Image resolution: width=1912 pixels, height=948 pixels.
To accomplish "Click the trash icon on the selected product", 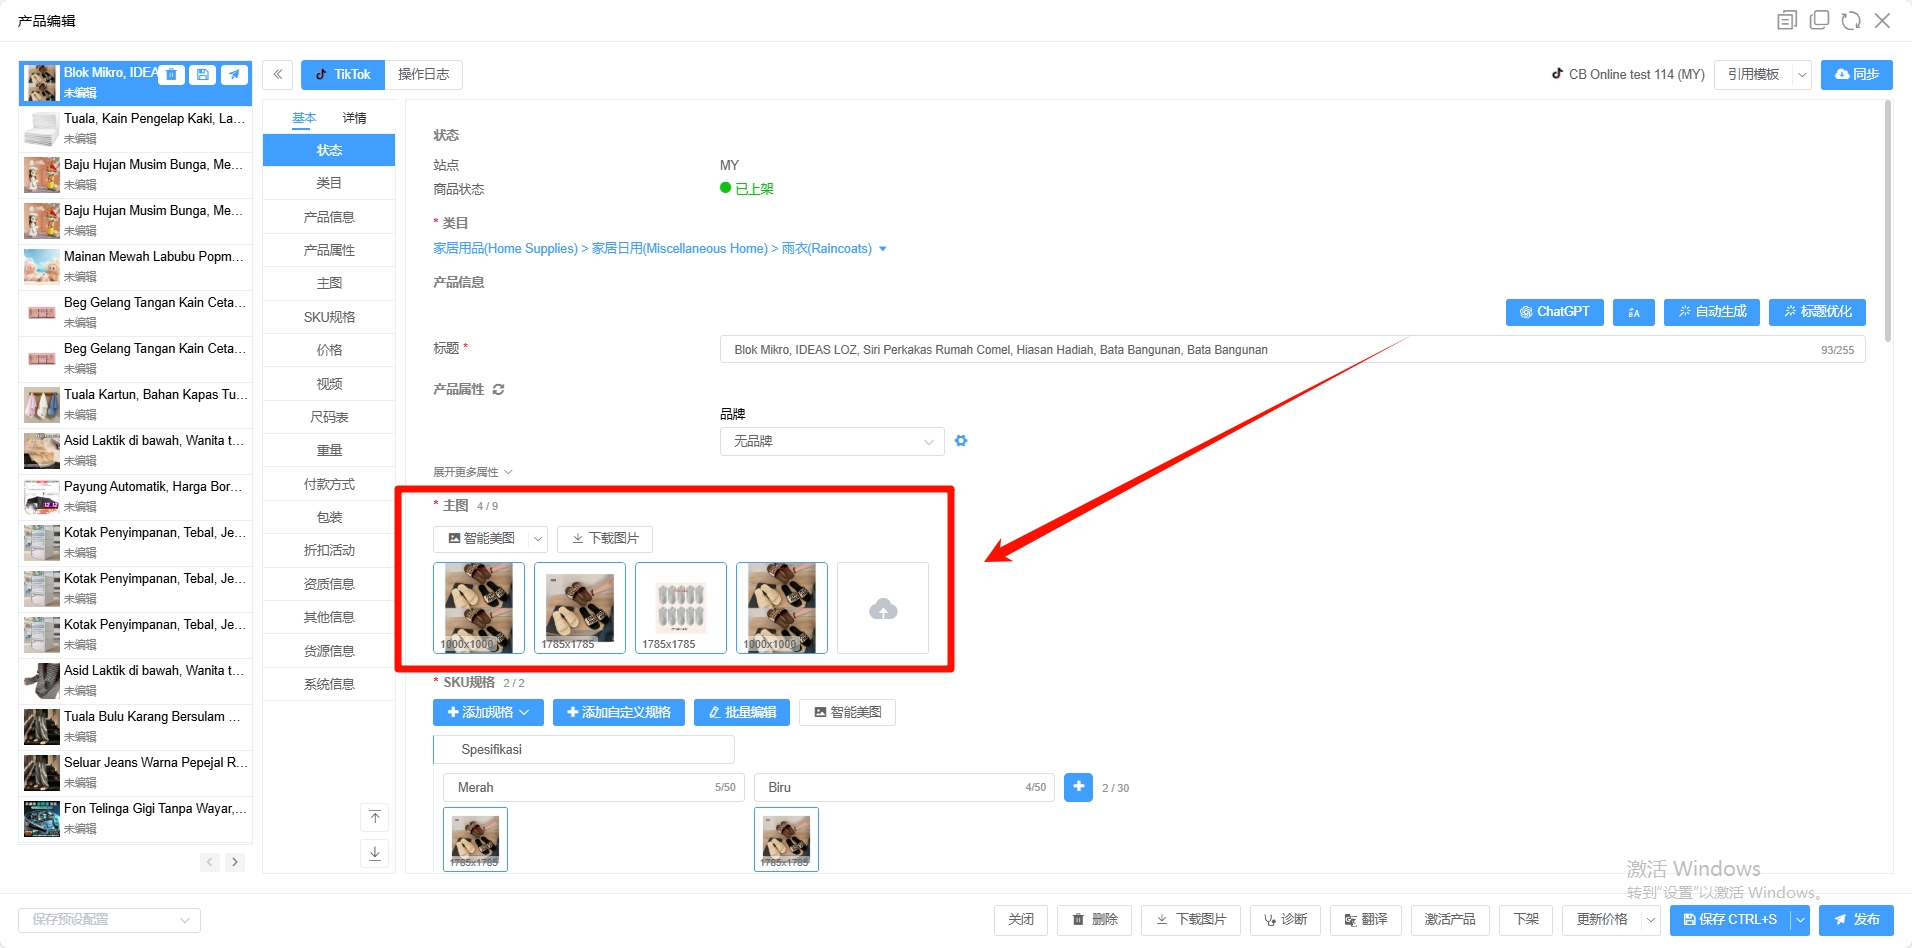I will click(172, 74).
